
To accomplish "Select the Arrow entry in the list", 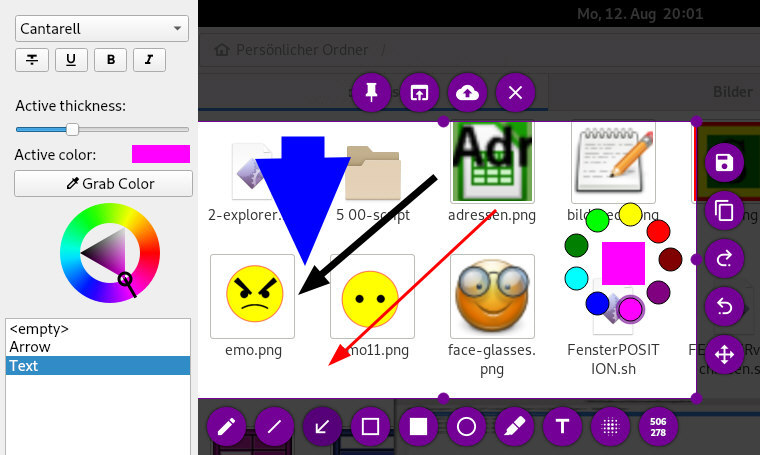I will [30, 347].
